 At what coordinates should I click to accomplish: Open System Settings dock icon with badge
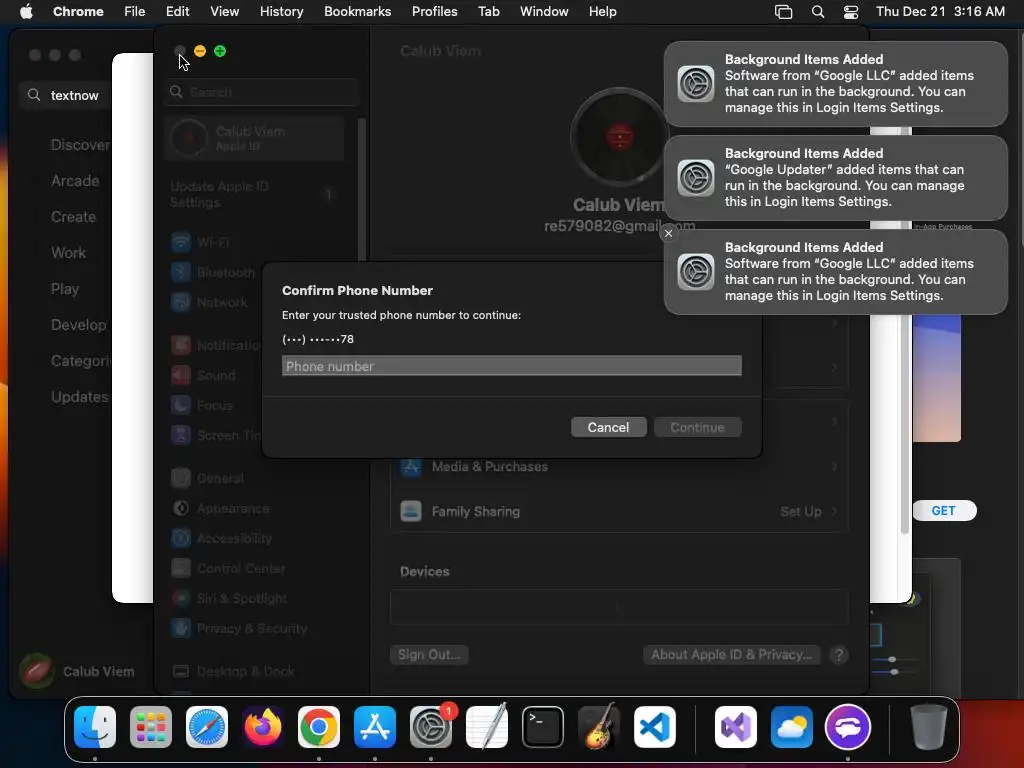point(431,727)
